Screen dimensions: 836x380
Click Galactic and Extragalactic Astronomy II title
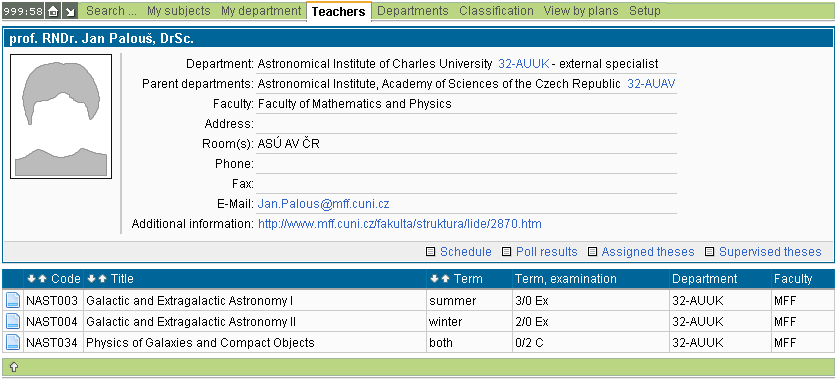[191, 321]
